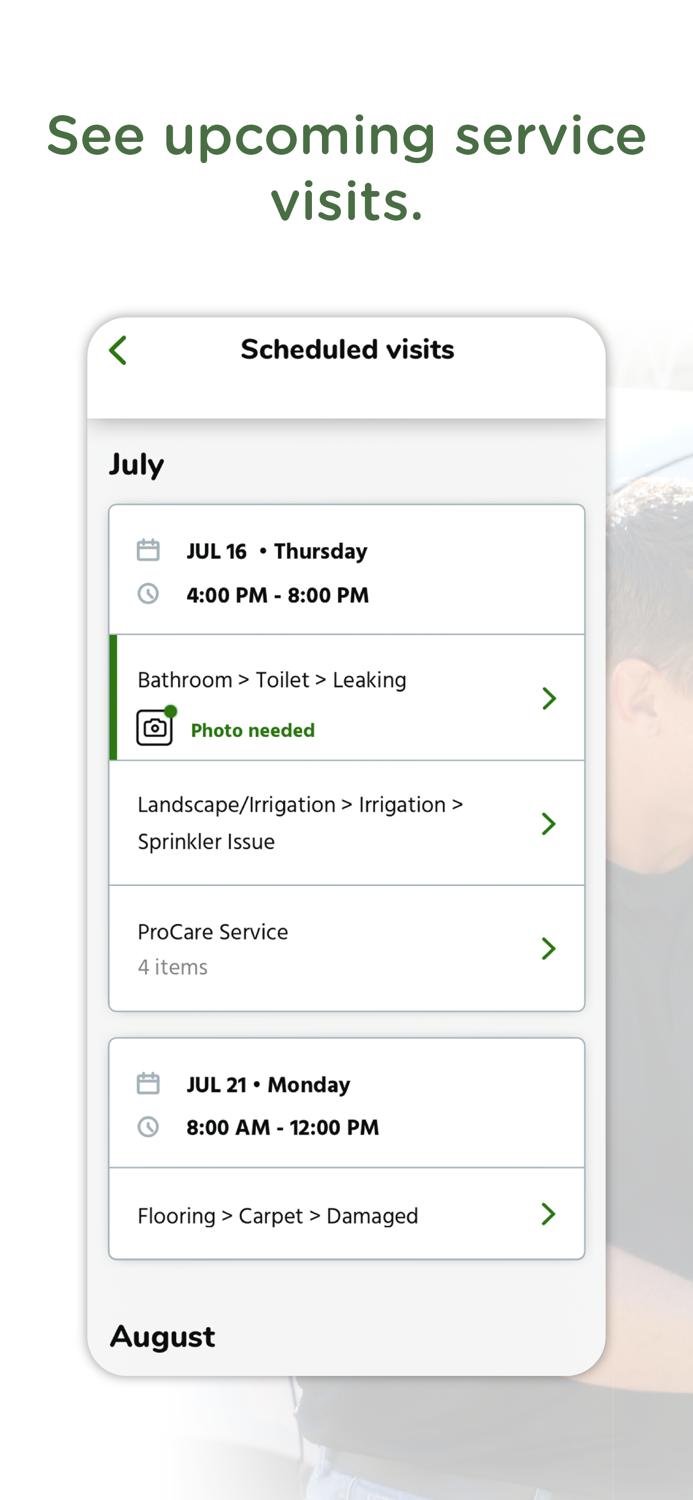Open the Photo needed request
This screenshot has width=693, height=1500.
tap(253, 729)
